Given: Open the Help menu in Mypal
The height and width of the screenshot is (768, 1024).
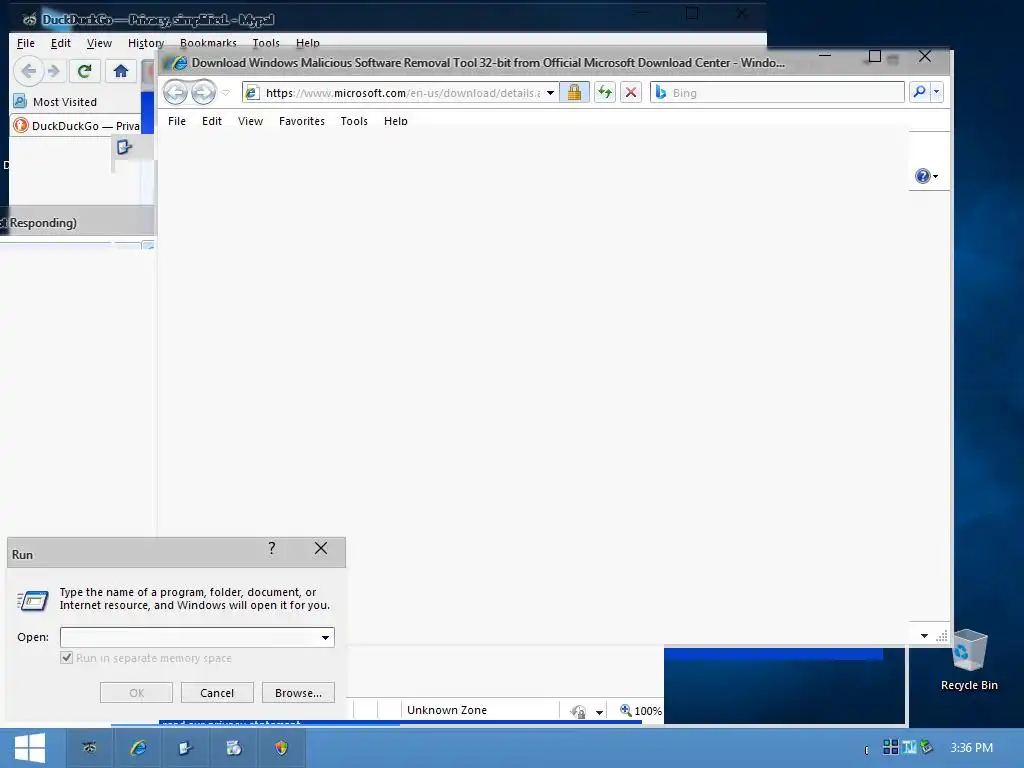Looking at the screenshot, I should point(308,43).
